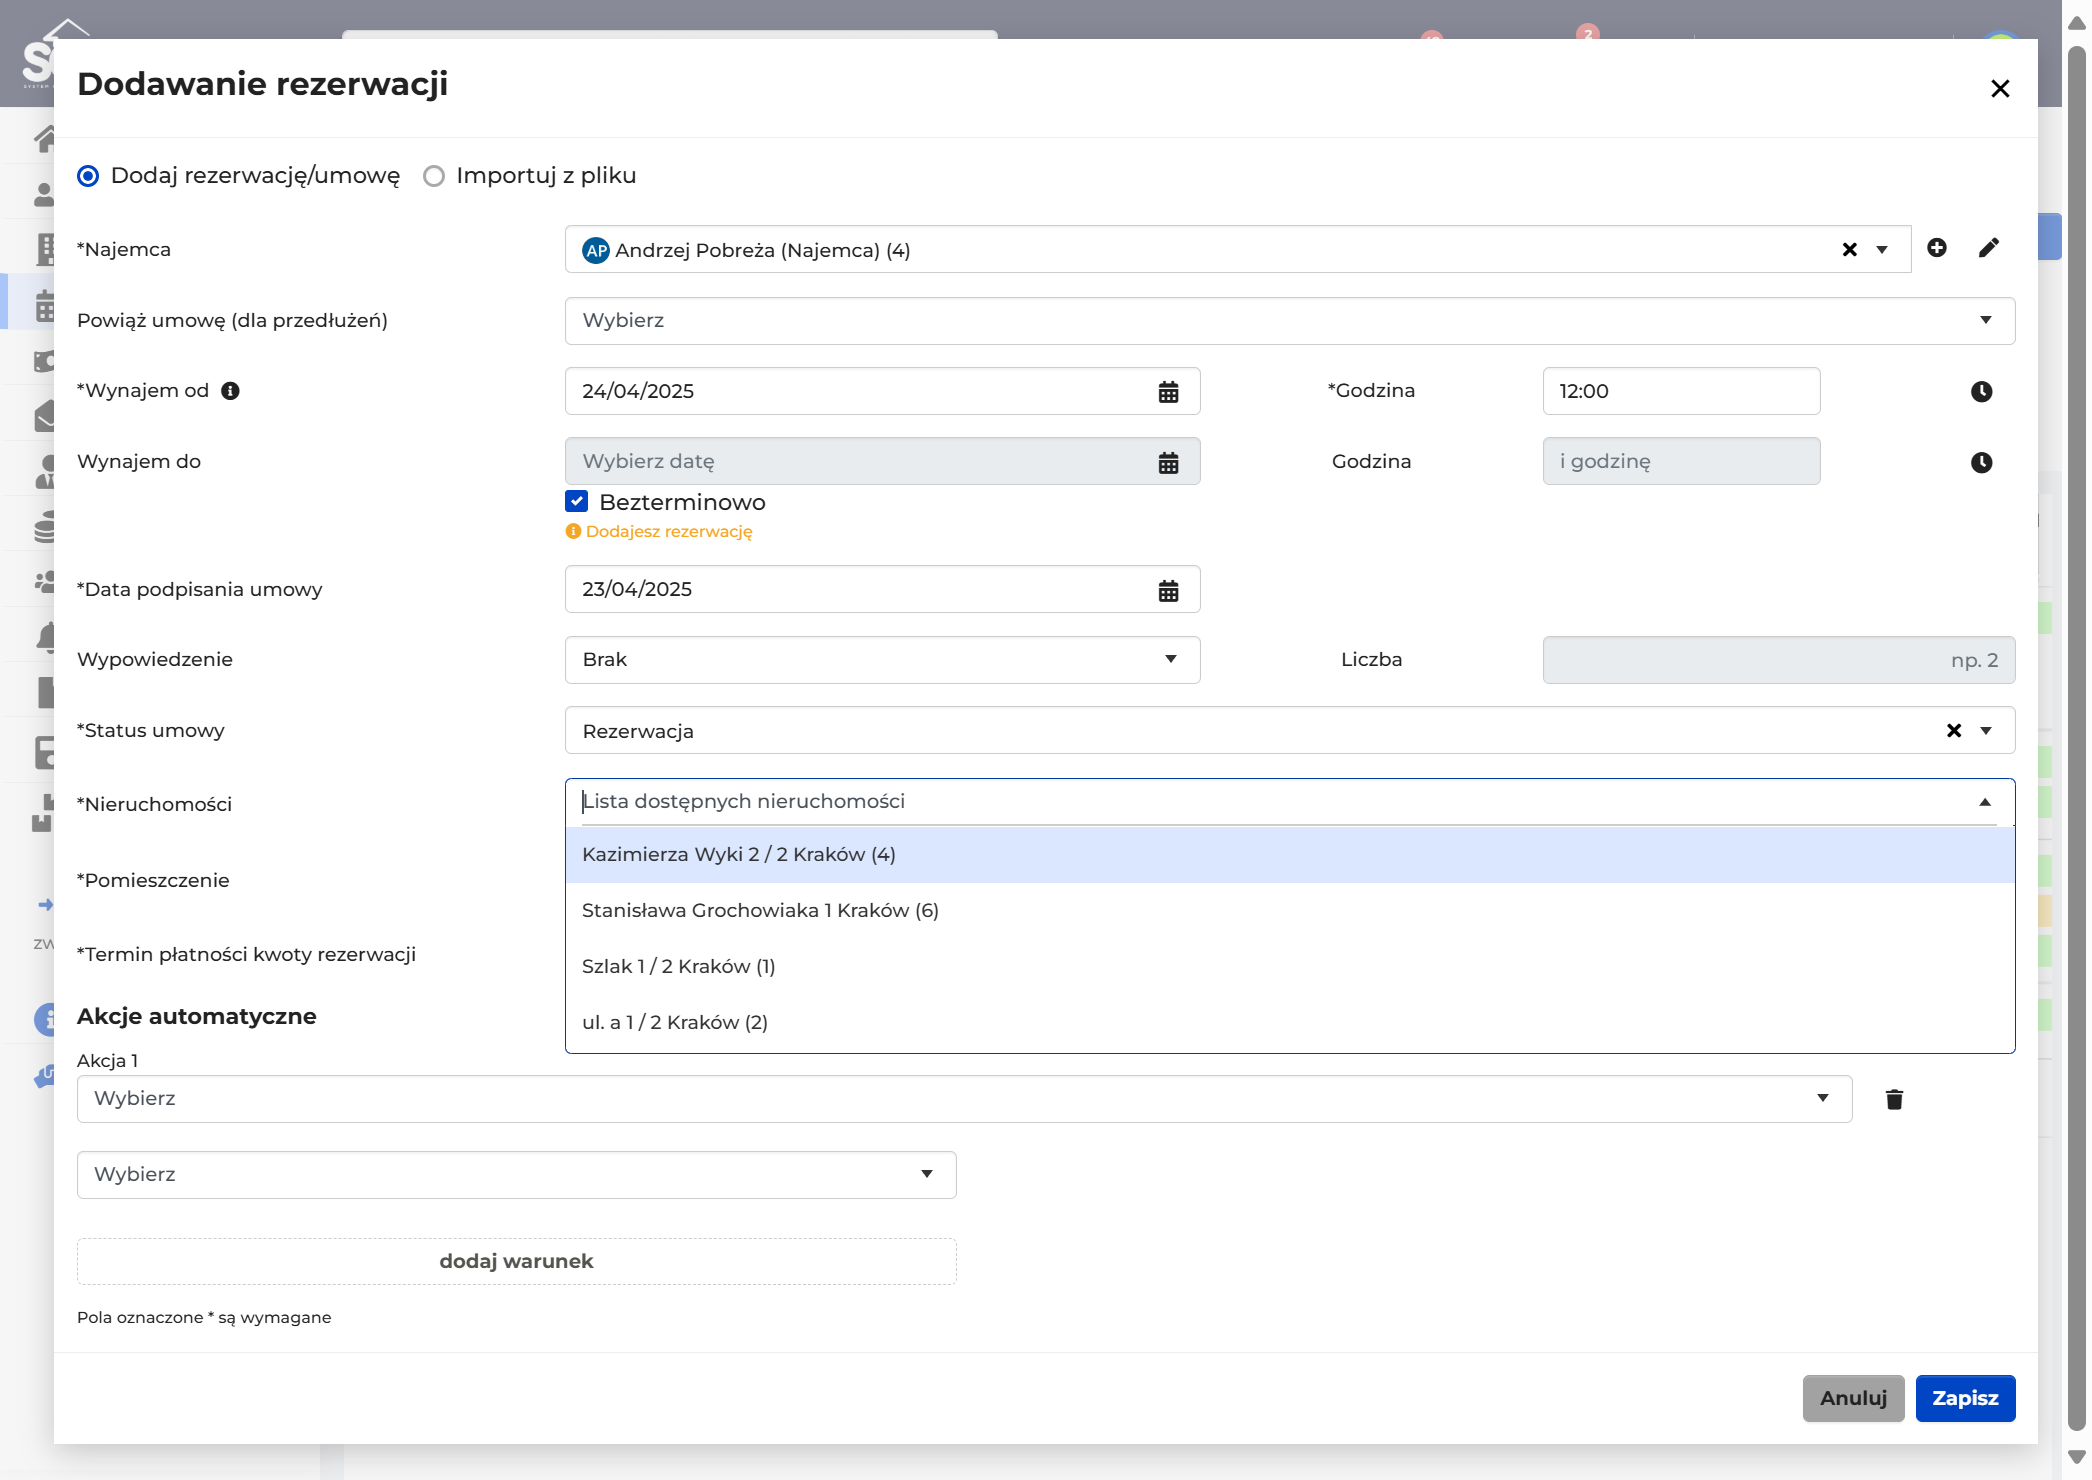Add new tenant with plus icon
The width and height of the screenshot is (2092, 1480).
tap(1937, 248)
